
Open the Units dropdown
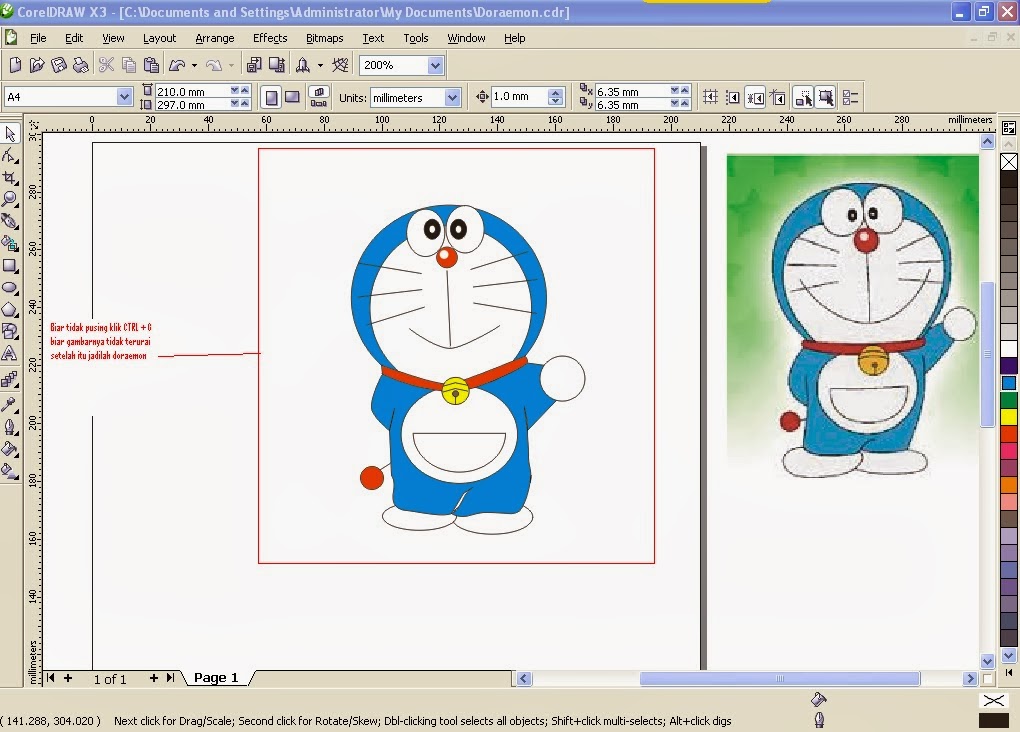452,98
